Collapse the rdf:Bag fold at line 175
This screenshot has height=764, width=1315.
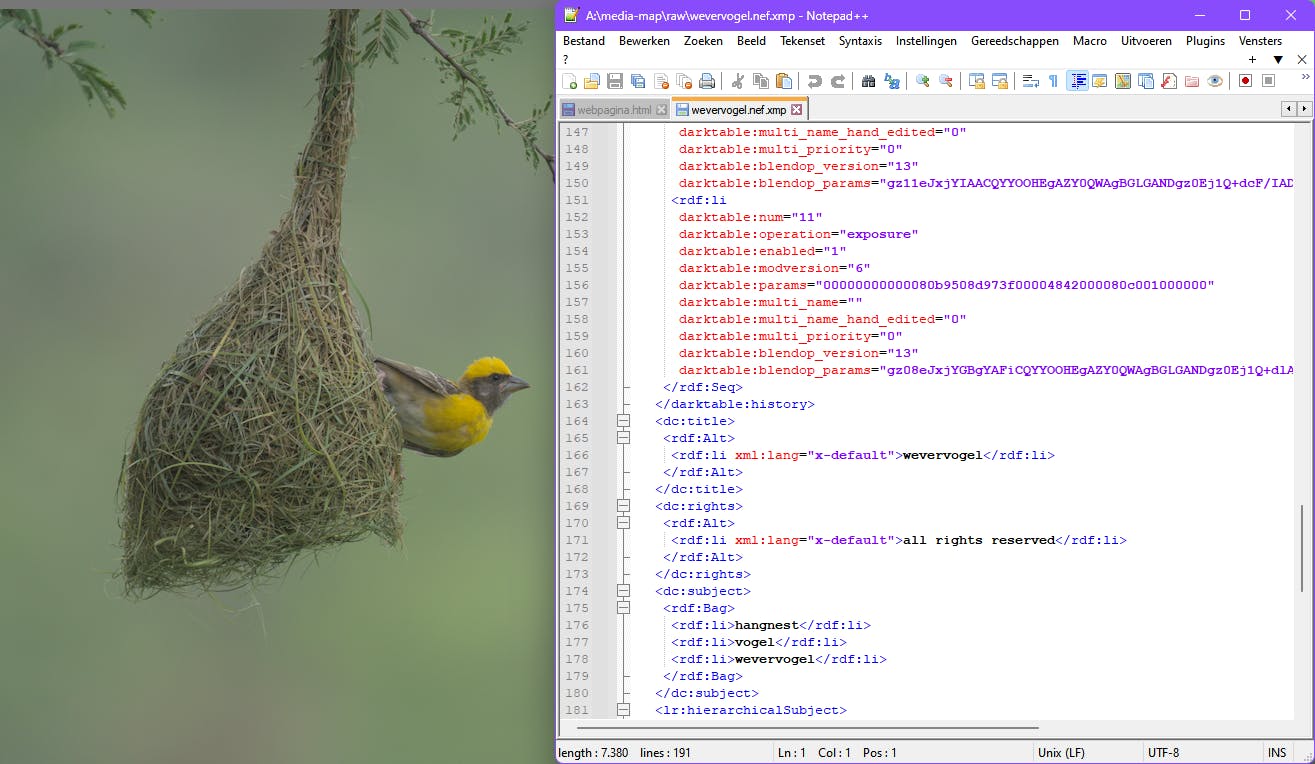[x=624, y=608]
